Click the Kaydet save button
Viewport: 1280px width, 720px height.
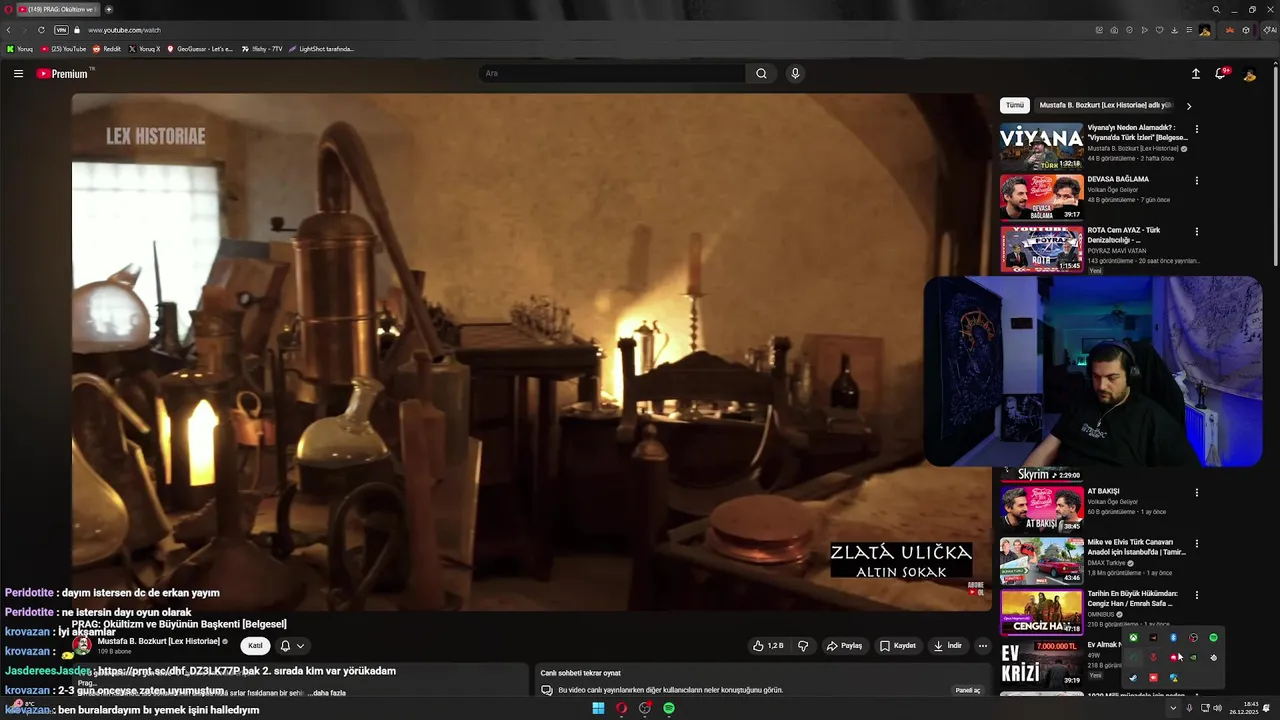tap(898, 646)
